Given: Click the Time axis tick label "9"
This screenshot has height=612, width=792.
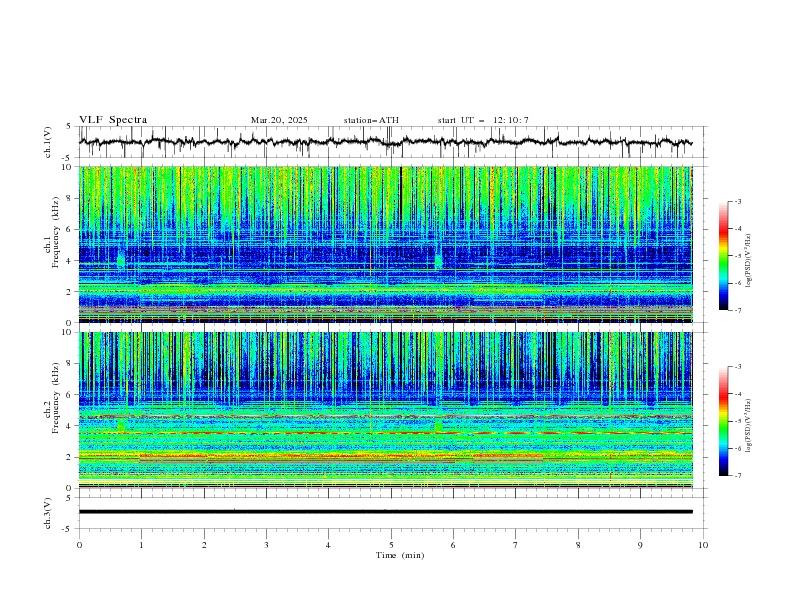Looking at the screenshot, I should point(640,545).
